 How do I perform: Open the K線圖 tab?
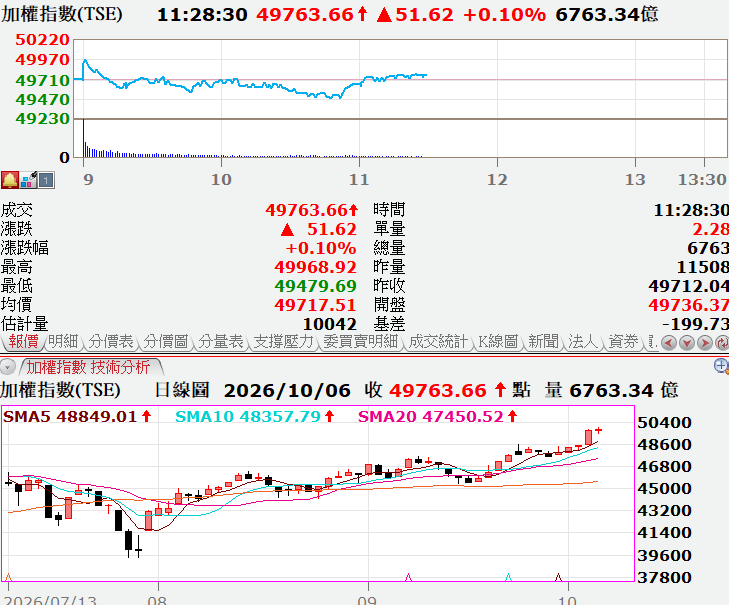498,342
